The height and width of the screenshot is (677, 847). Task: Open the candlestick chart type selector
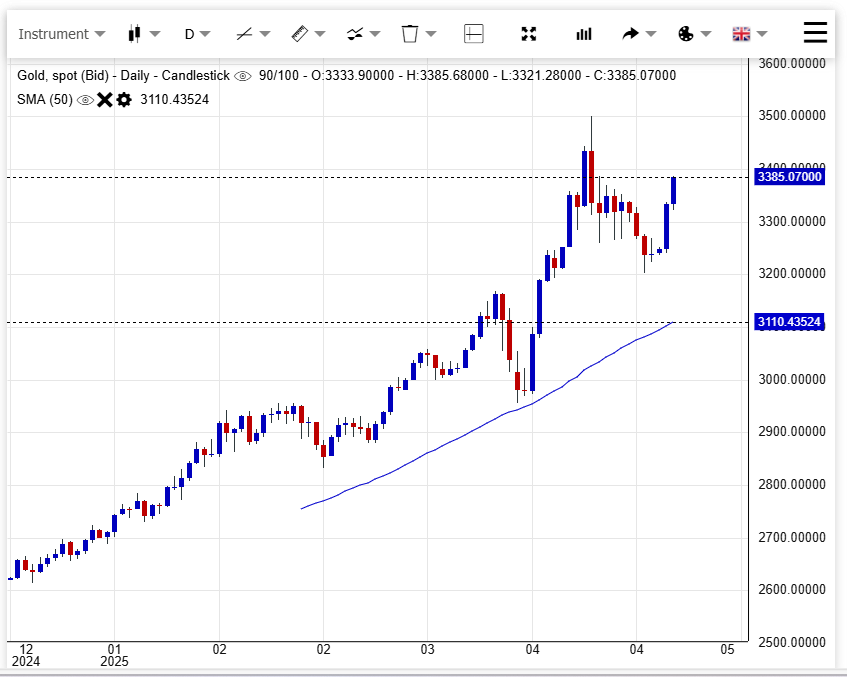143,34
